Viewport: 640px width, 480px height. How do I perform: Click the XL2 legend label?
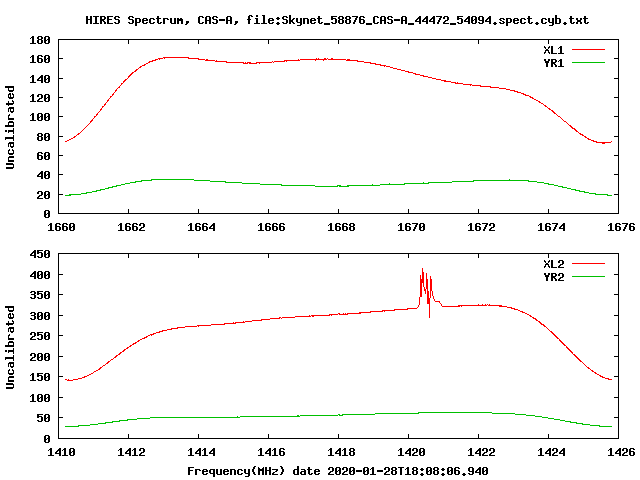[553, 264]
